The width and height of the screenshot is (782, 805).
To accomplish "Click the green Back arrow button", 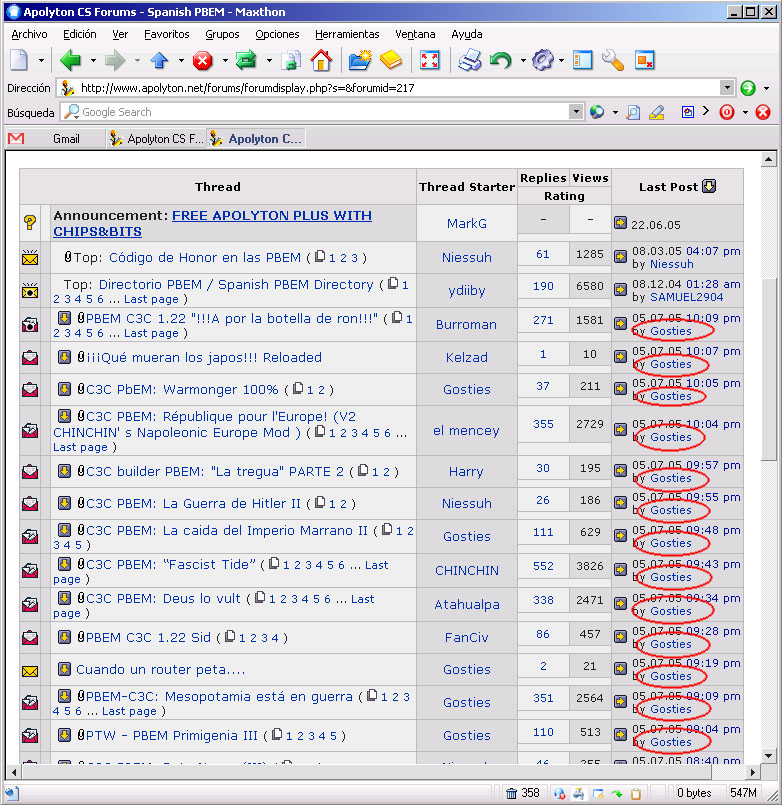I will click(x=69, y=61).
